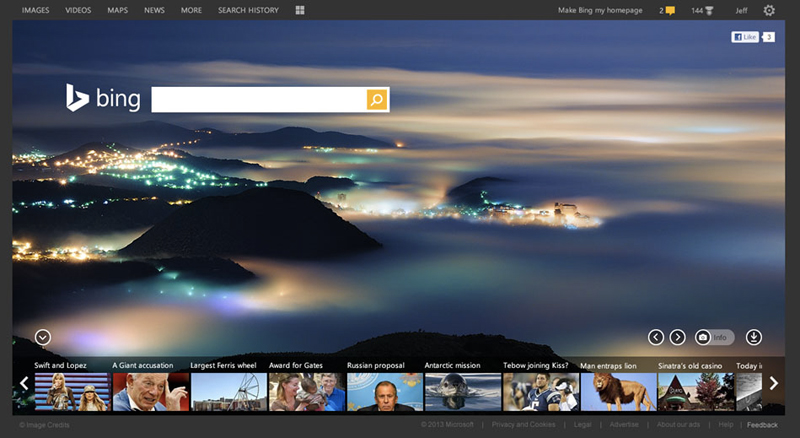Open the Privacy and Cookies footer link
The width and height of the screenshot is (800, 438).
[523, 425]
